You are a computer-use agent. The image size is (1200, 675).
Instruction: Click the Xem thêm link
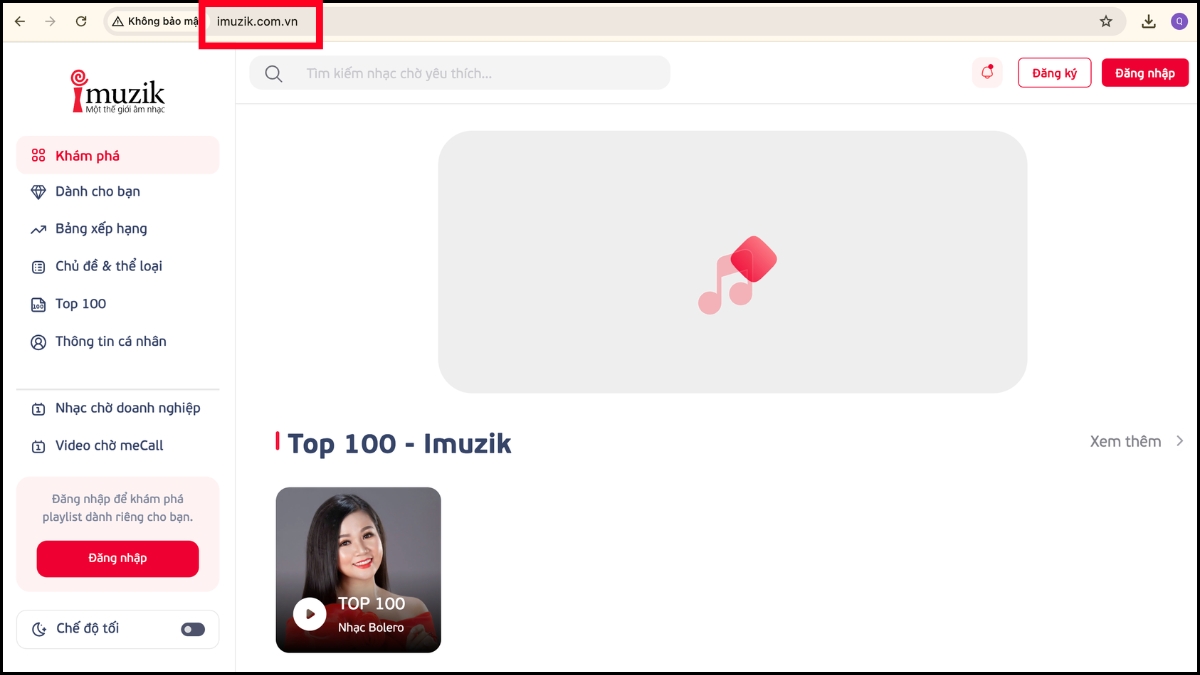pyautogui.click(x=1125, y=441)
